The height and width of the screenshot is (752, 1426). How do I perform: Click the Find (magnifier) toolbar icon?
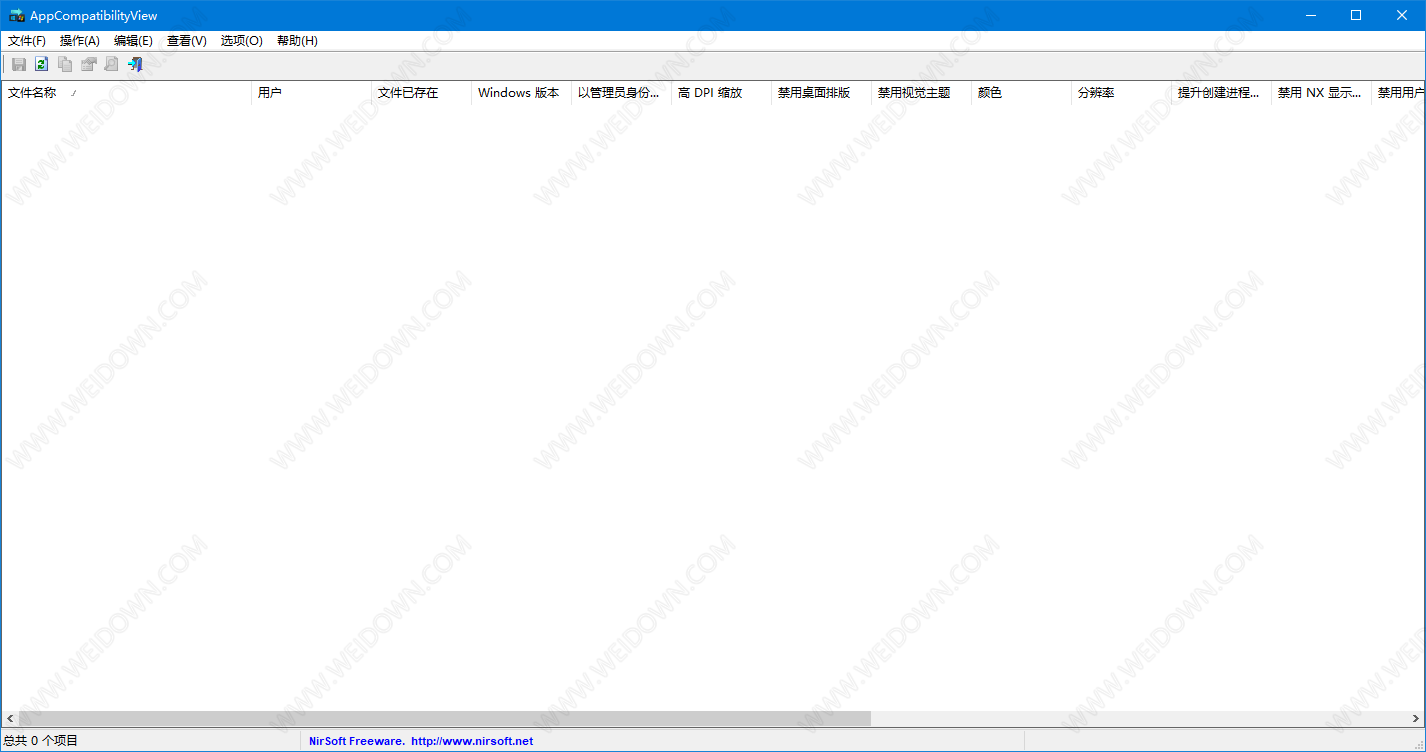111,64
